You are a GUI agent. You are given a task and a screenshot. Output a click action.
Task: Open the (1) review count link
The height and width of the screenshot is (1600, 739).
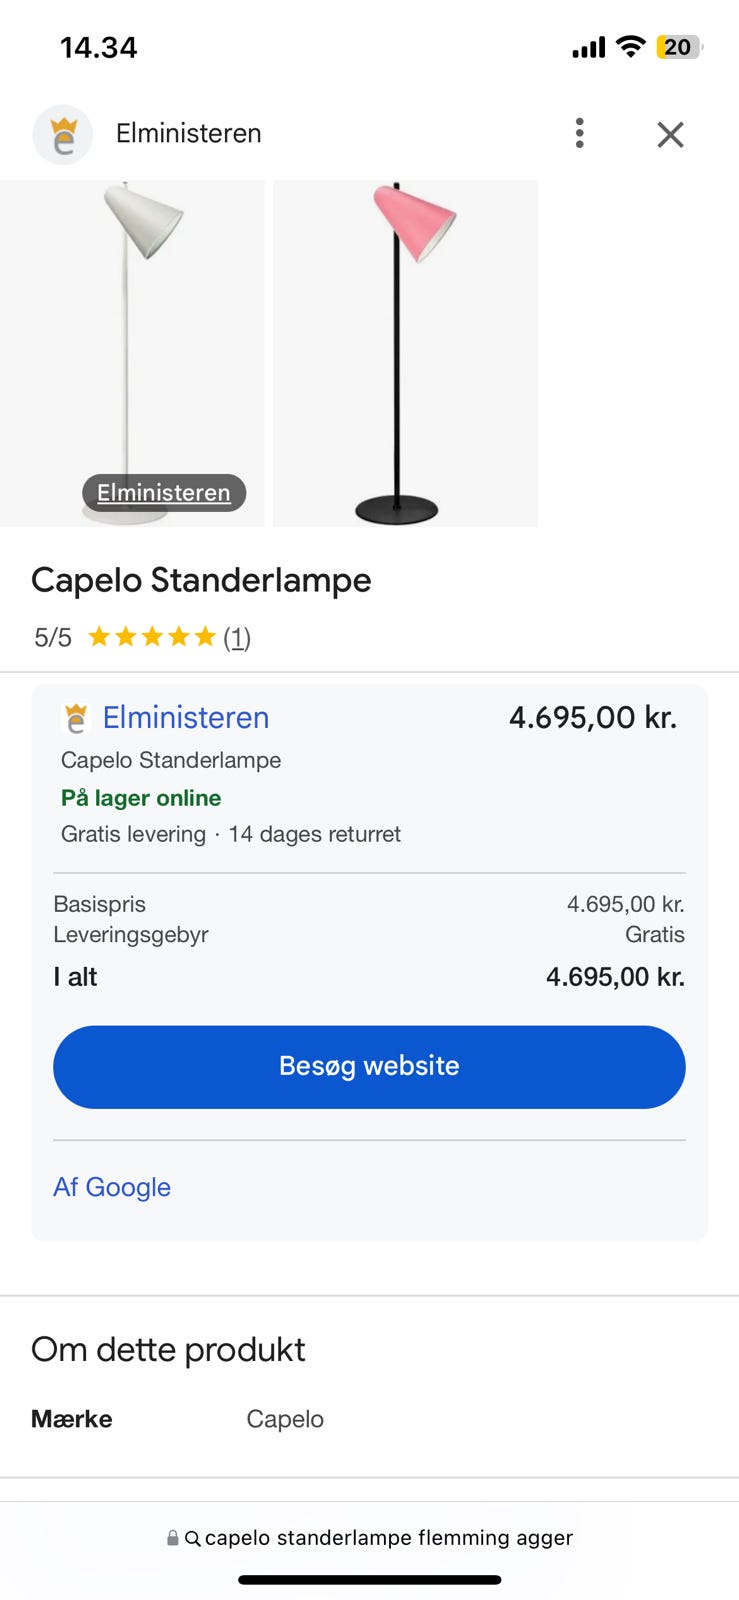tap(237, 638)
